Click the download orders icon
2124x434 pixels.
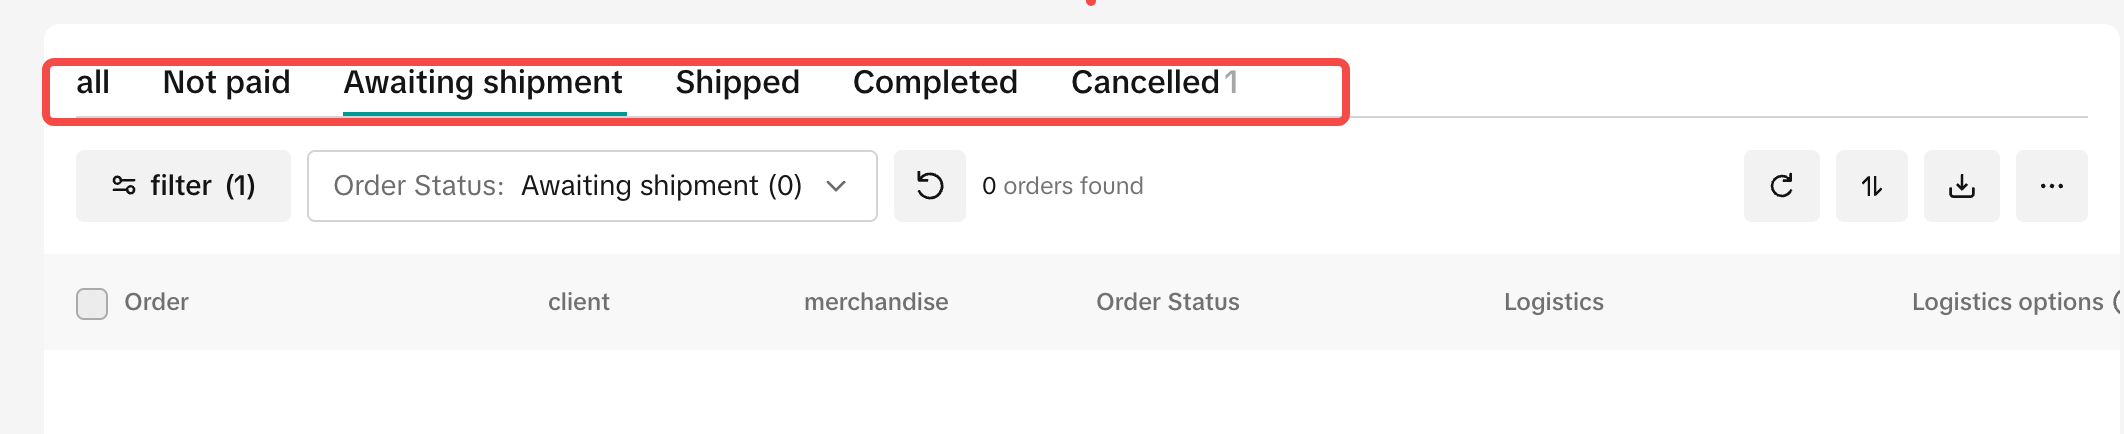1962,186
